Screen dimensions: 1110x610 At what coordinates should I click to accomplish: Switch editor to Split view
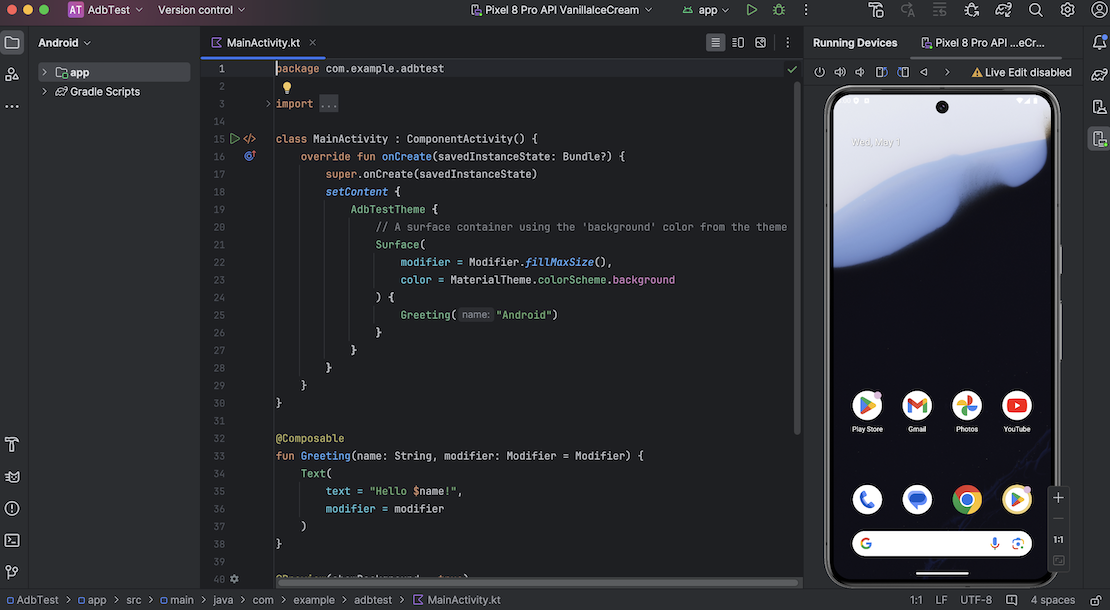(738, 42)
